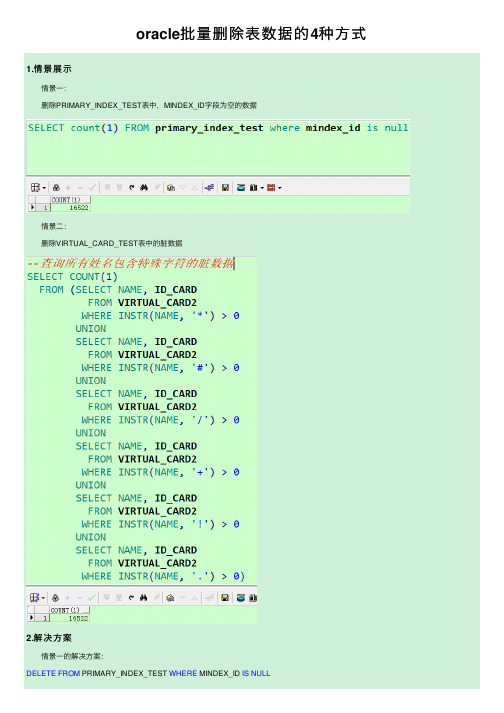Viewport: 504px width, 713px height.
Task: Click heading '1.情景展示'
Action: pyautogui.click(x=49, y=69)
